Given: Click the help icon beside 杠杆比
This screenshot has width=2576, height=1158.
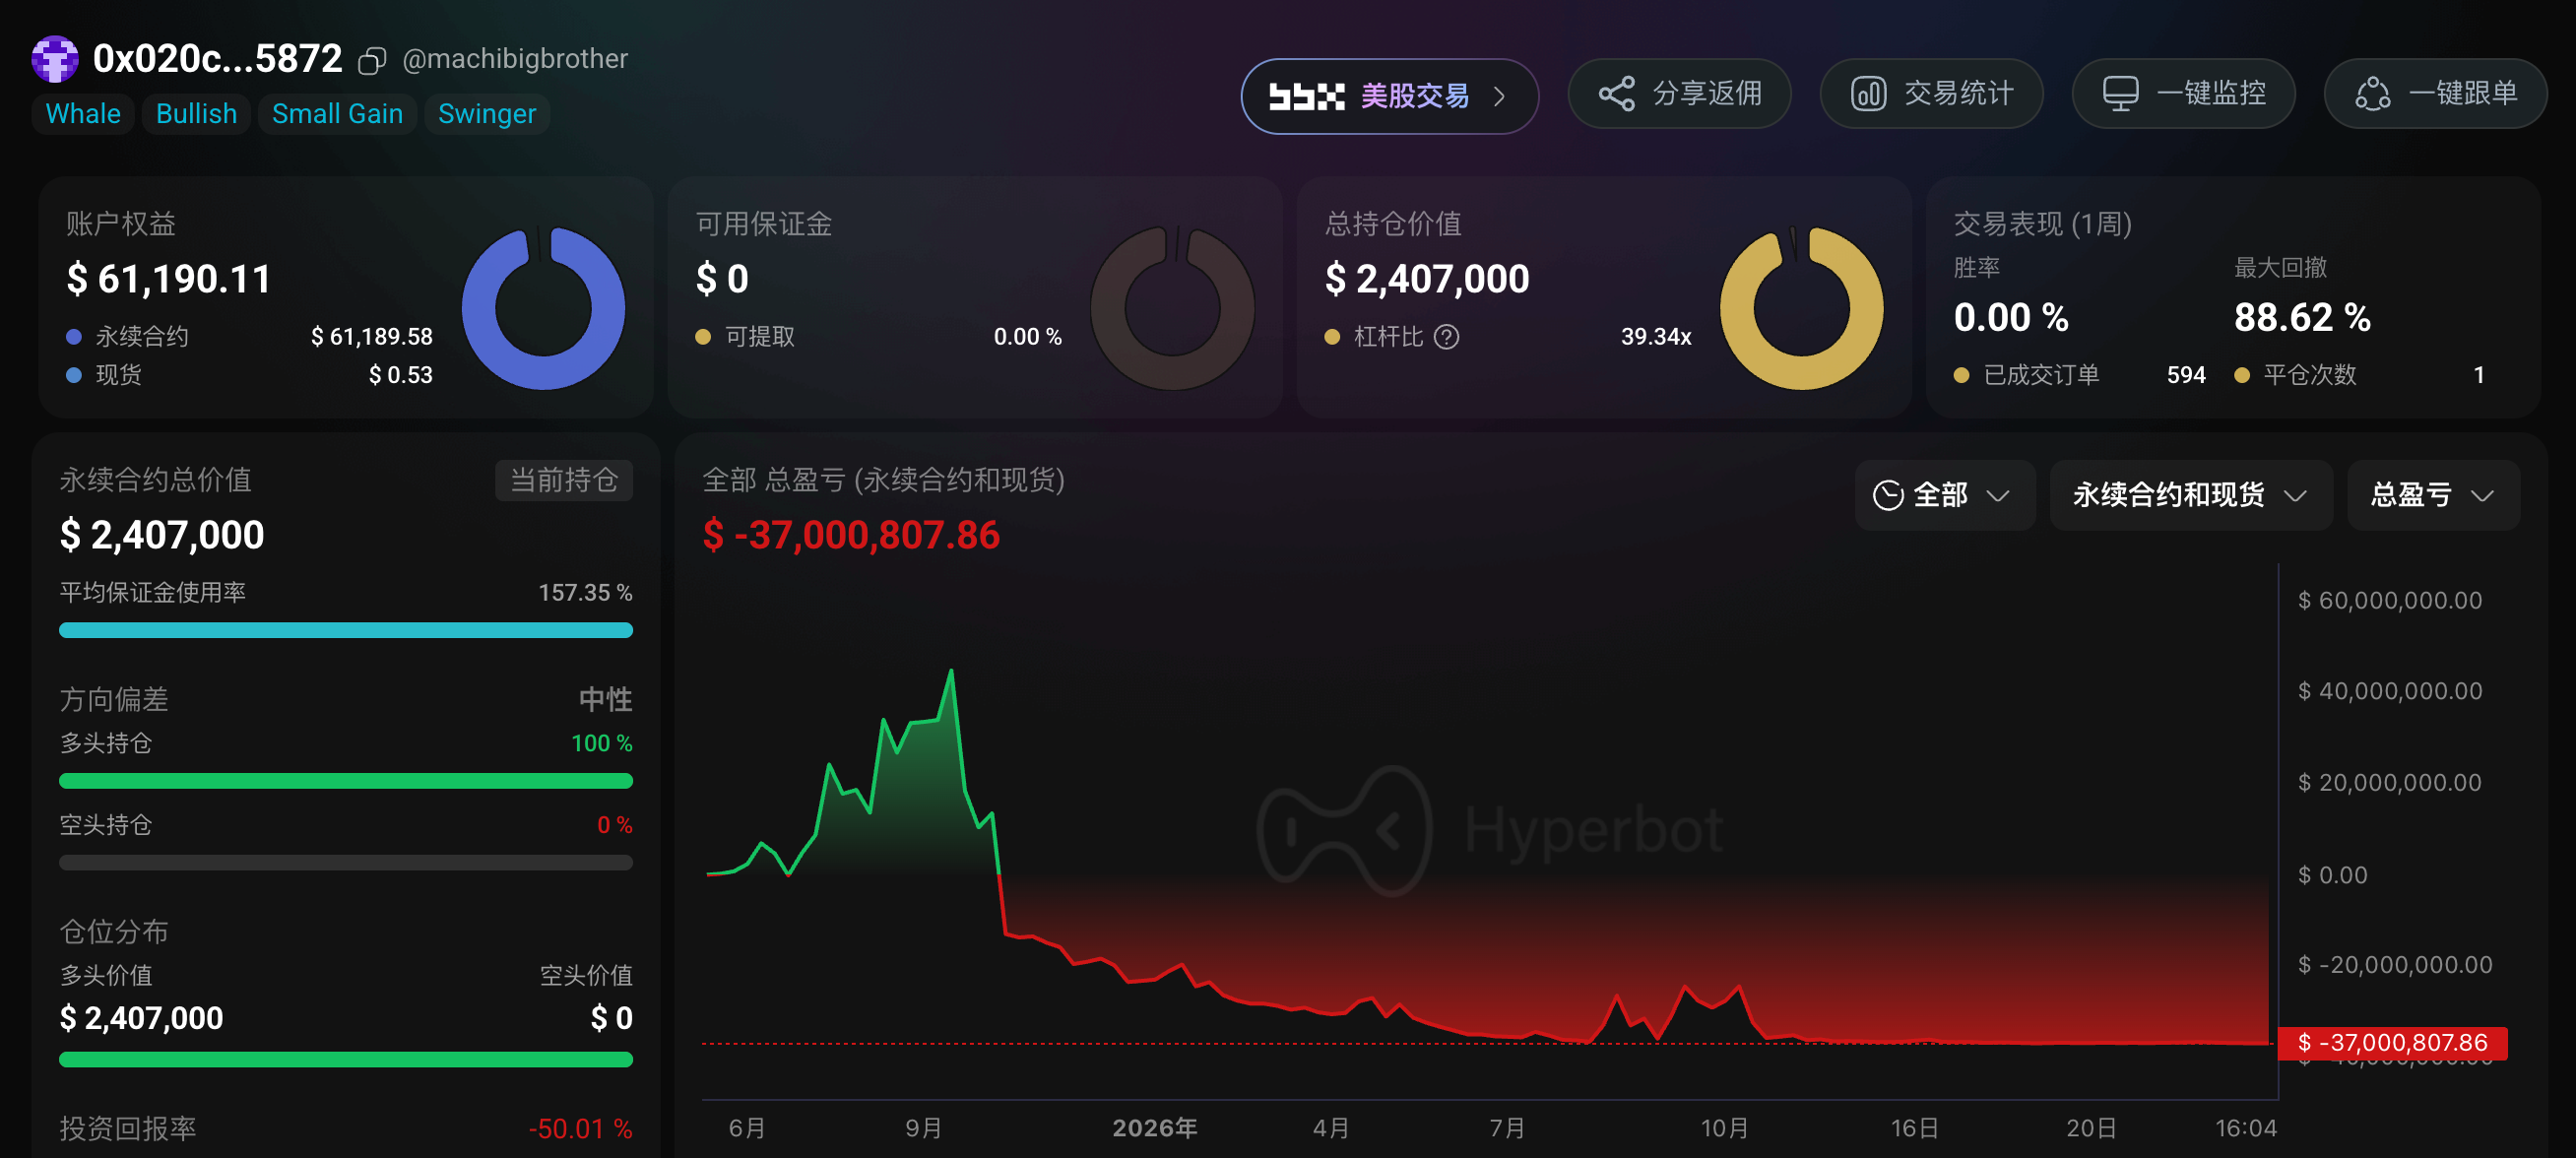Looking at the screenshot, I should 1446,337.
